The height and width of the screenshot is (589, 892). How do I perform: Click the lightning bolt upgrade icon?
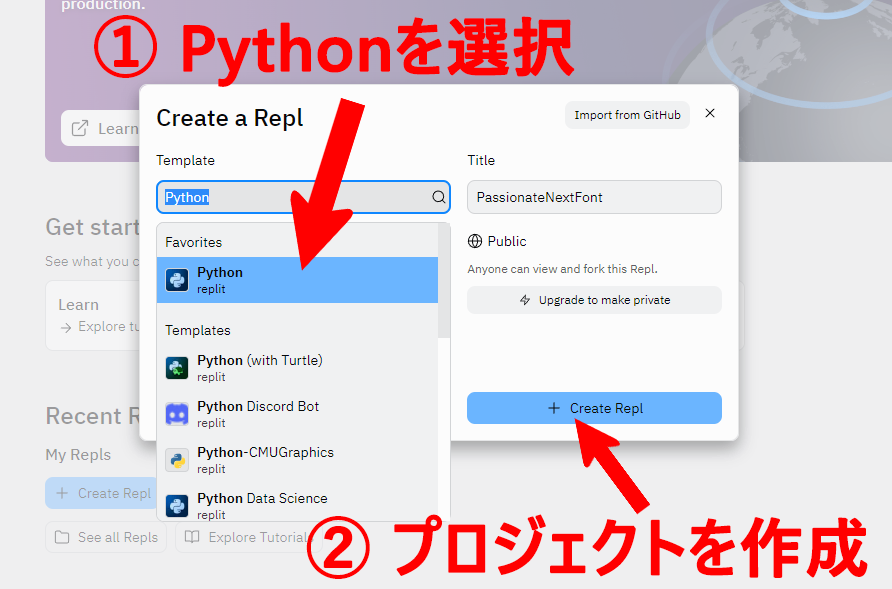tap(525, 300)
